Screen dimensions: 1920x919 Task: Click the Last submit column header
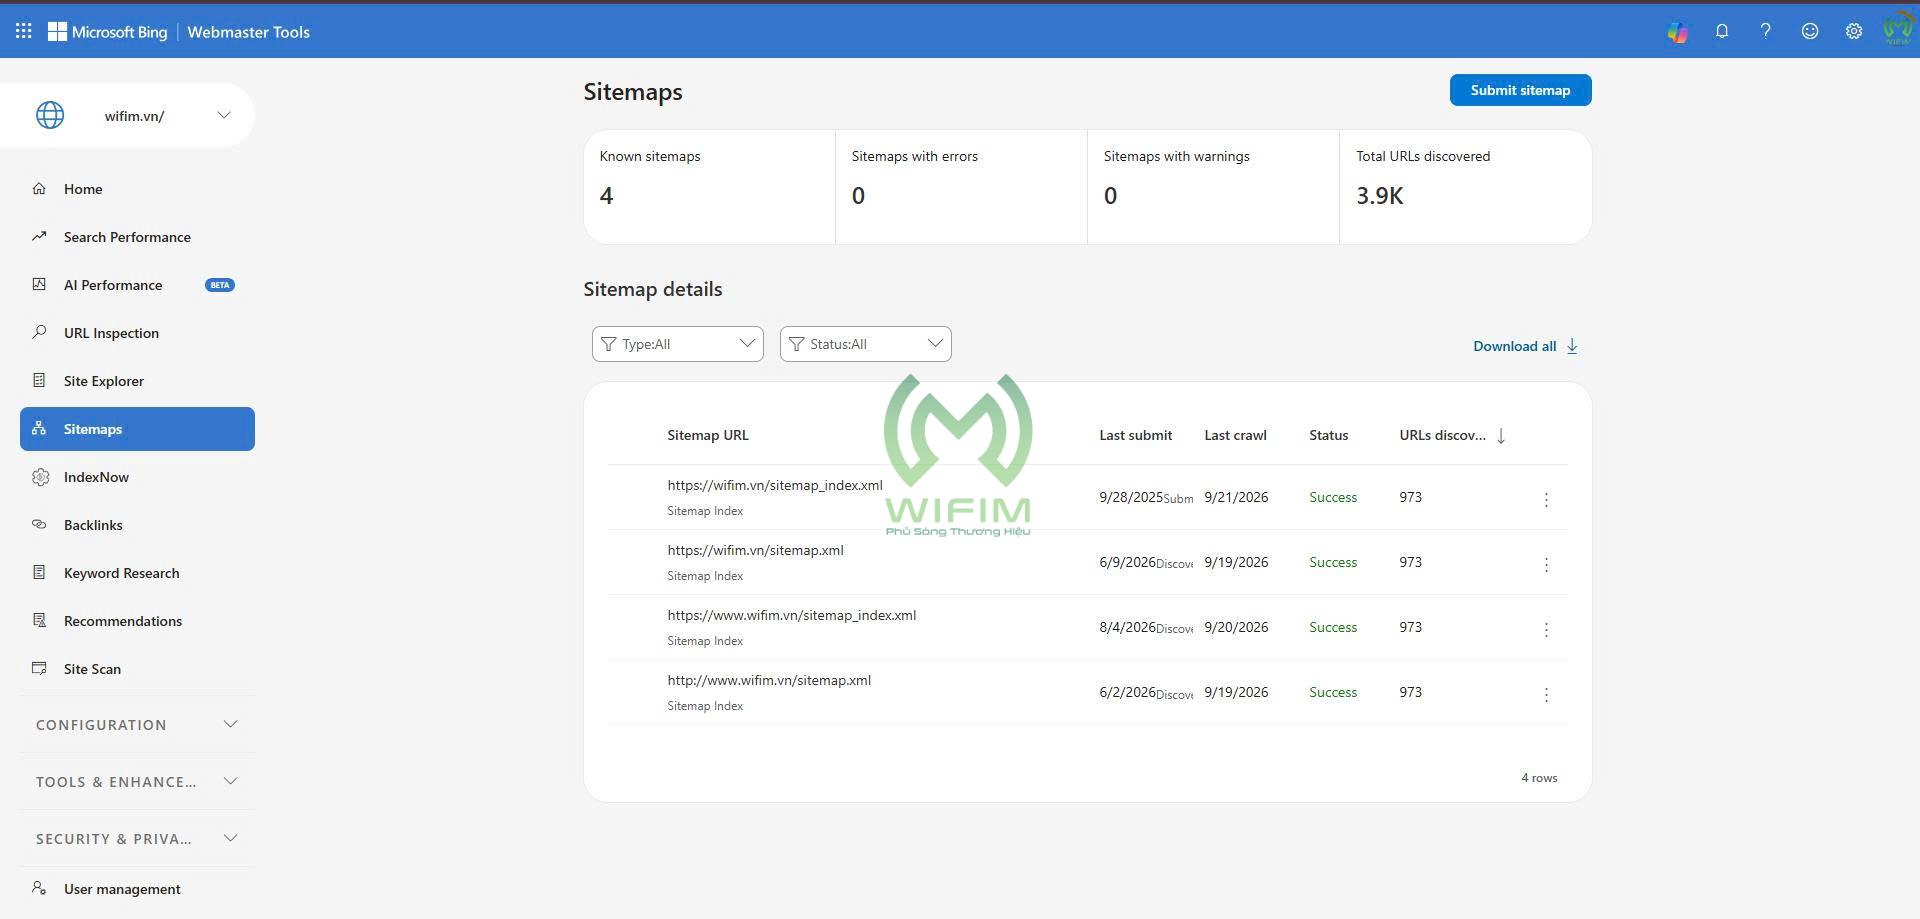click(x=1136, y=435)
